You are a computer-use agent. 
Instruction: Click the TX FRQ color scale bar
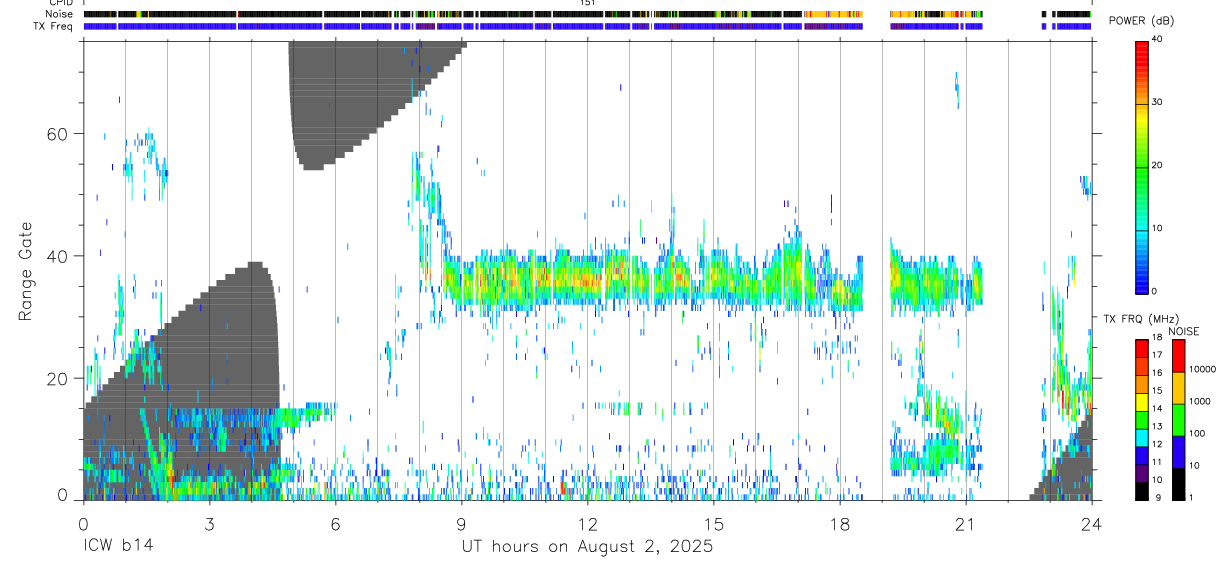1142,420
